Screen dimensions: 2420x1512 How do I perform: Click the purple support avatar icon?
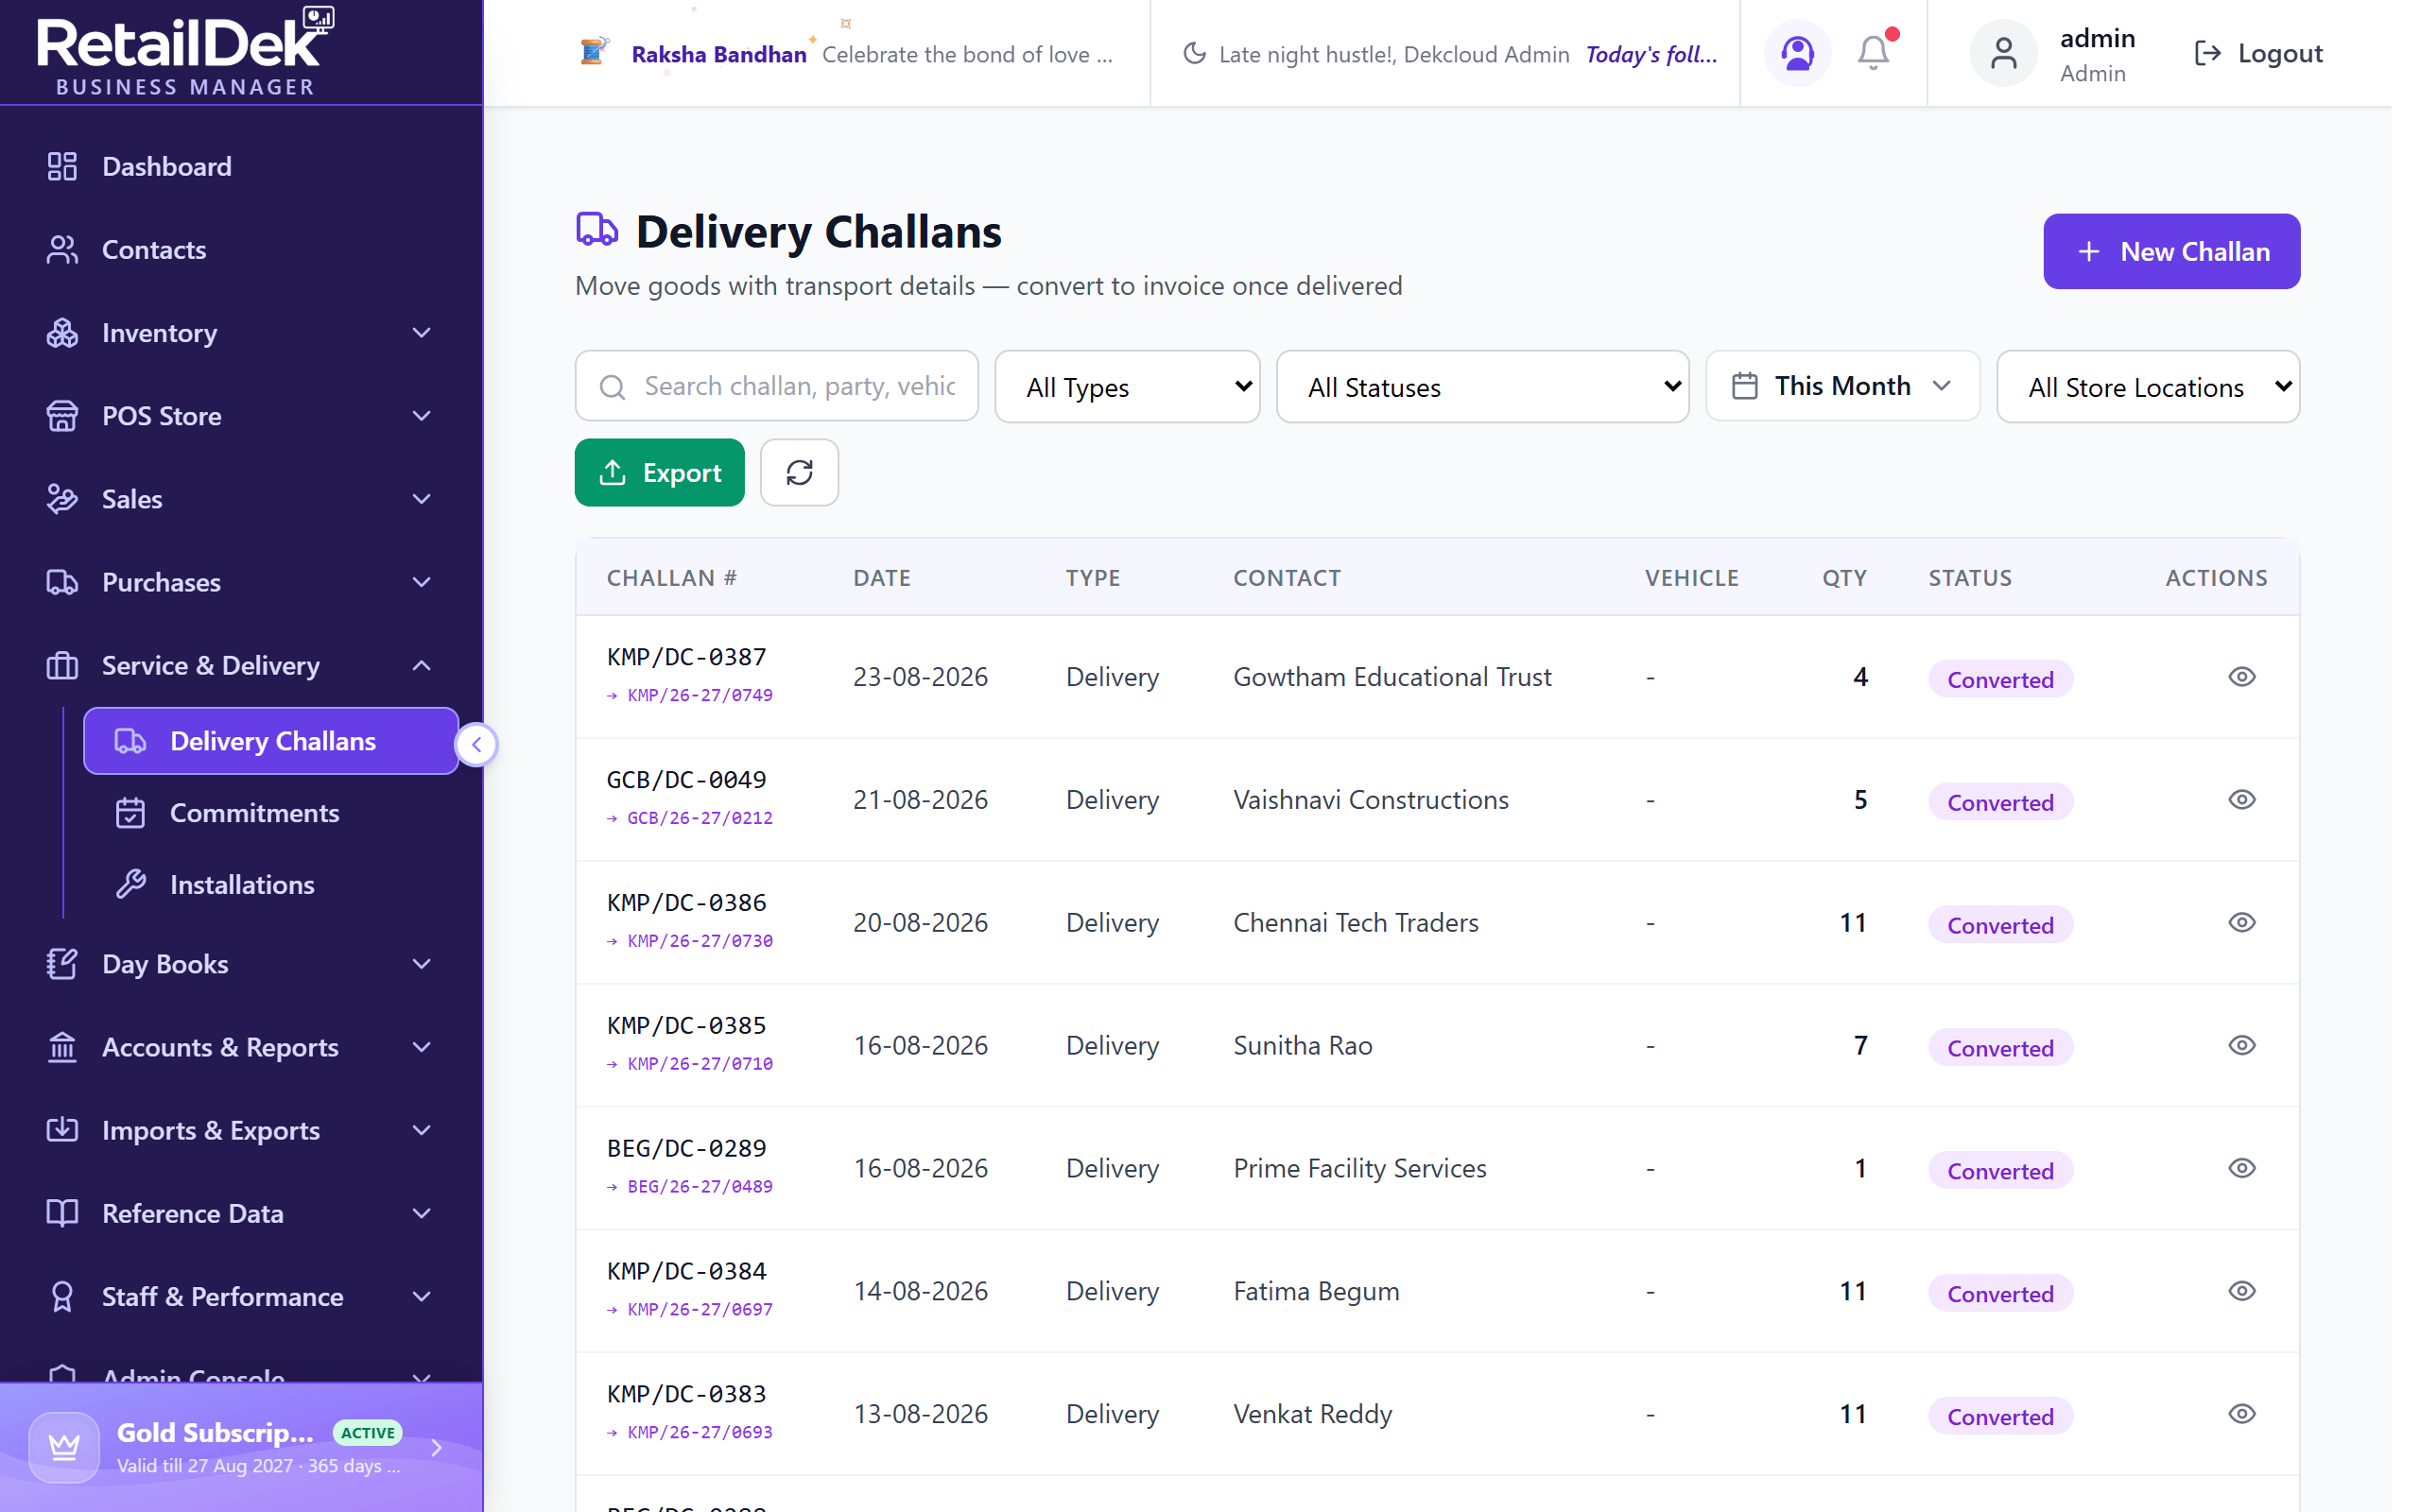[1797, 53]
